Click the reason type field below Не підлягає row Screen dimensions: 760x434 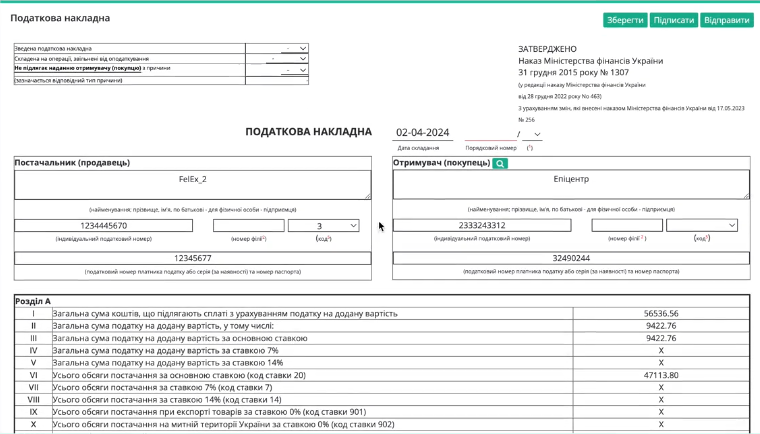277,80
